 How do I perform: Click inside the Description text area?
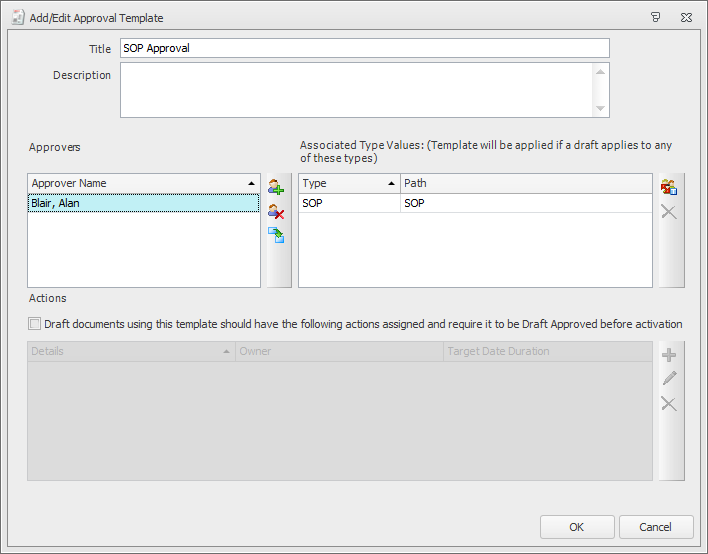(356, 90)
